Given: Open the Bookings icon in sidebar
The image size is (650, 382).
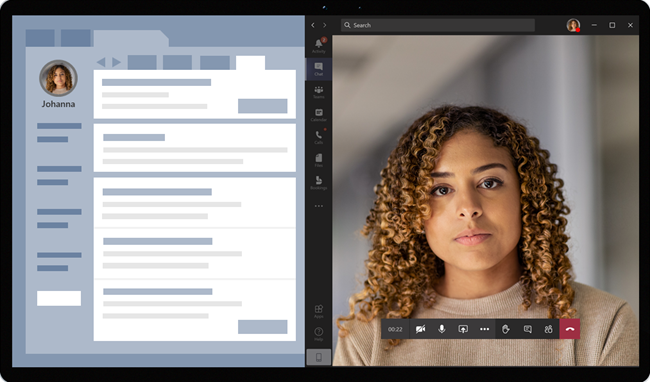Looking at the screenshot, I should click(318, 183).
